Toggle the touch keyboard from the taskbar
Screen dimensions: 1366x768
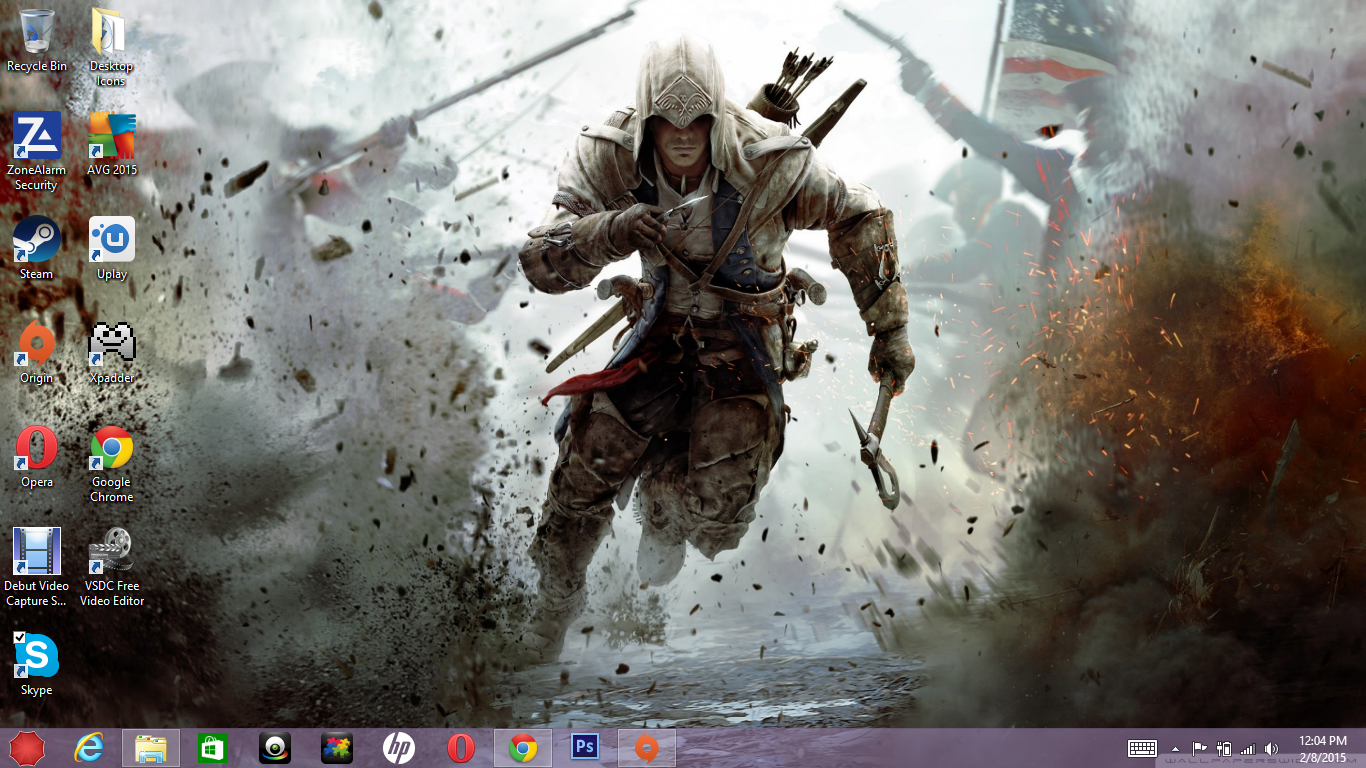click(1142, 748)
